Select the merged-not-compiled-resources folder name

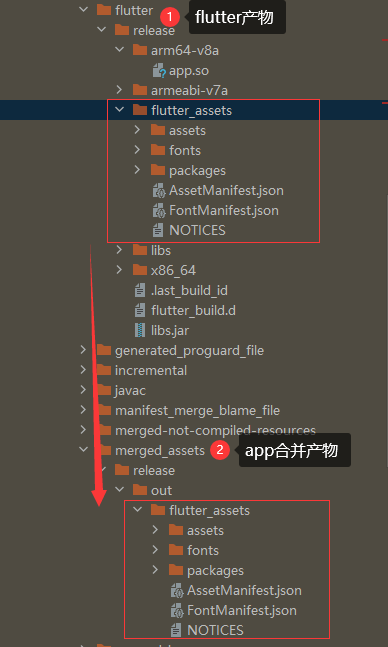[215, 430]
